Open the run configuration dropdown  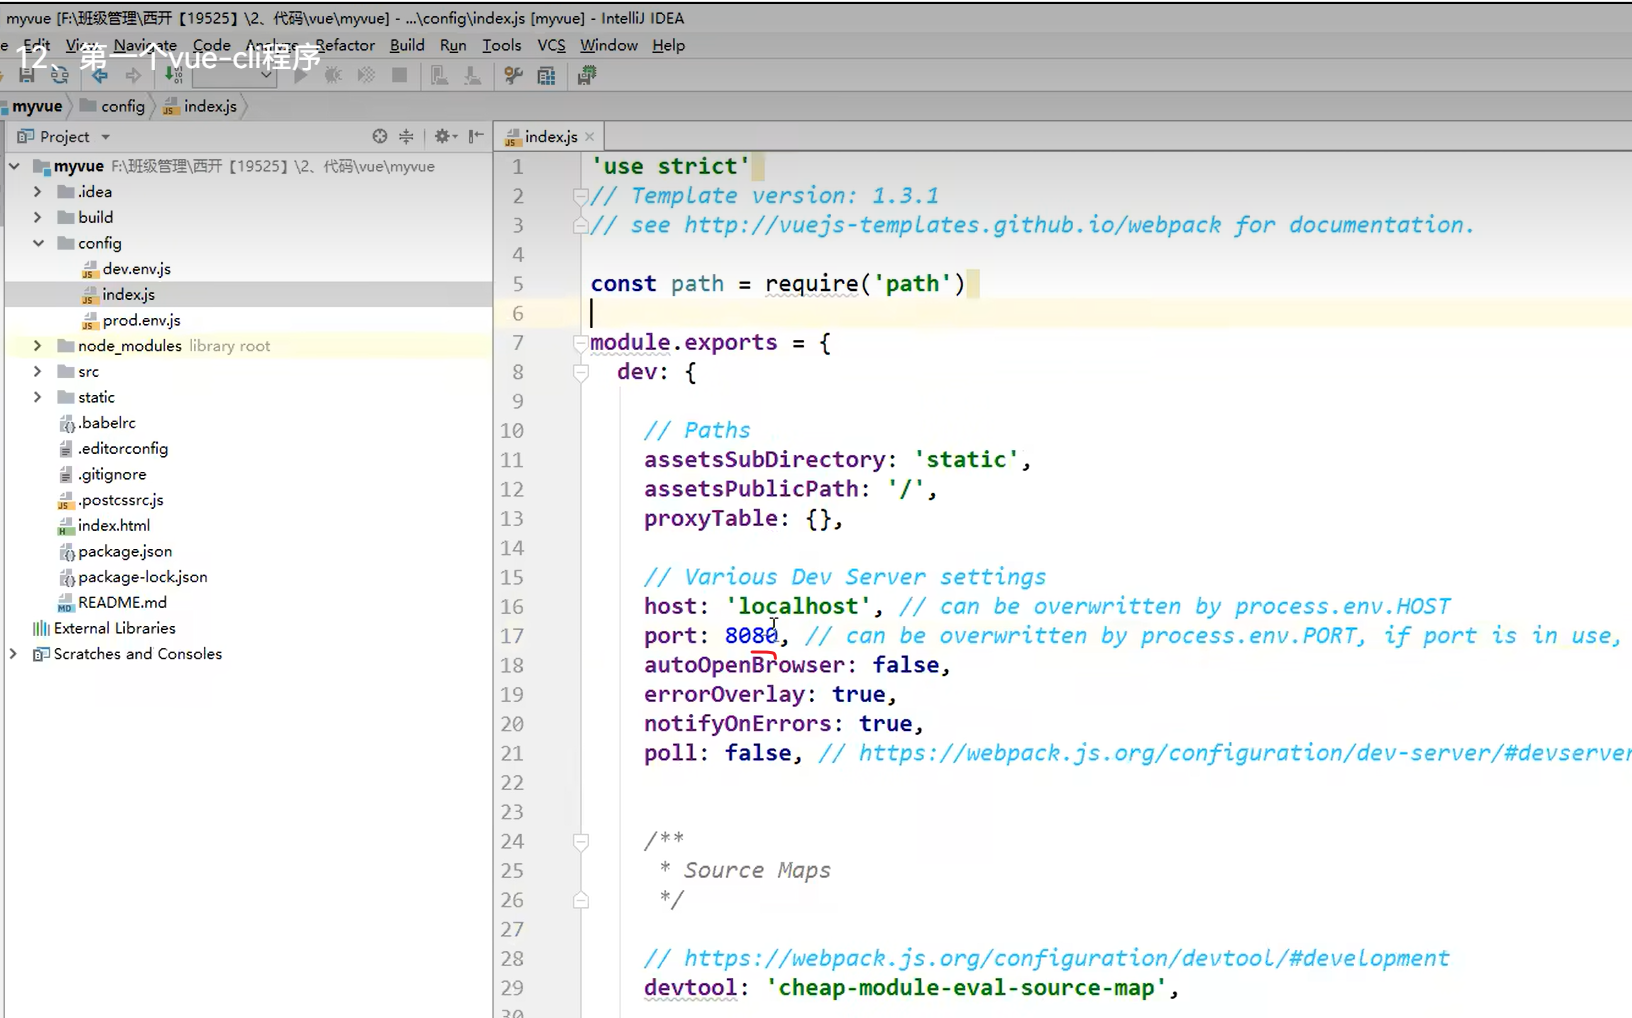[x=235, y=75]
